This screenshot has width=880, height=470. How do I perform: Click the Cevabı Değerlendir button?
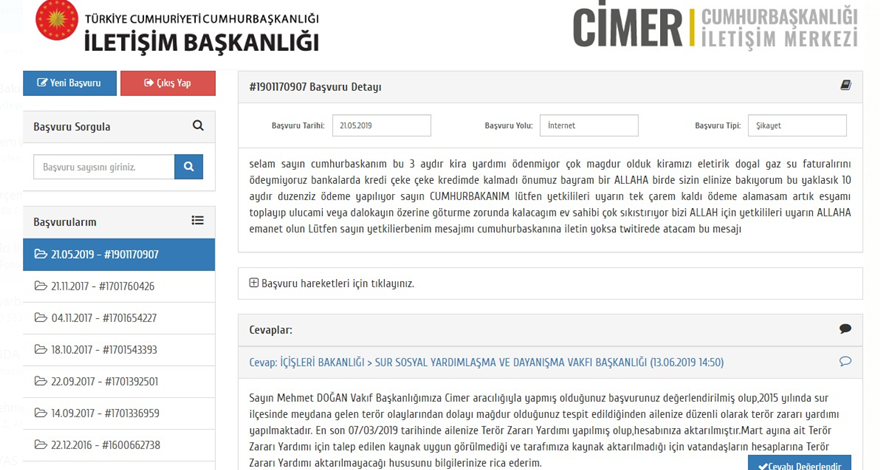click(x=799, y=464)
